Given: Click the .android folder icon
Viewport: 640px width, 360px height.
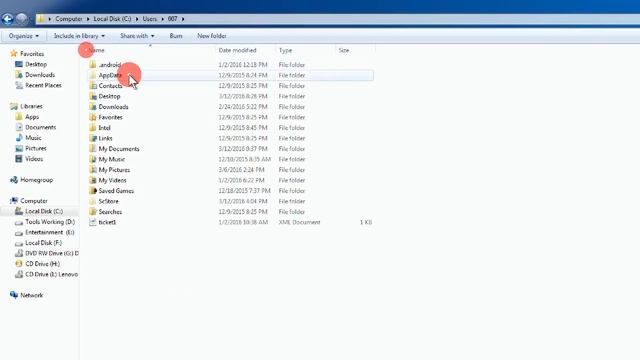Looking at the screenshot, I should [x=93, y=64].
